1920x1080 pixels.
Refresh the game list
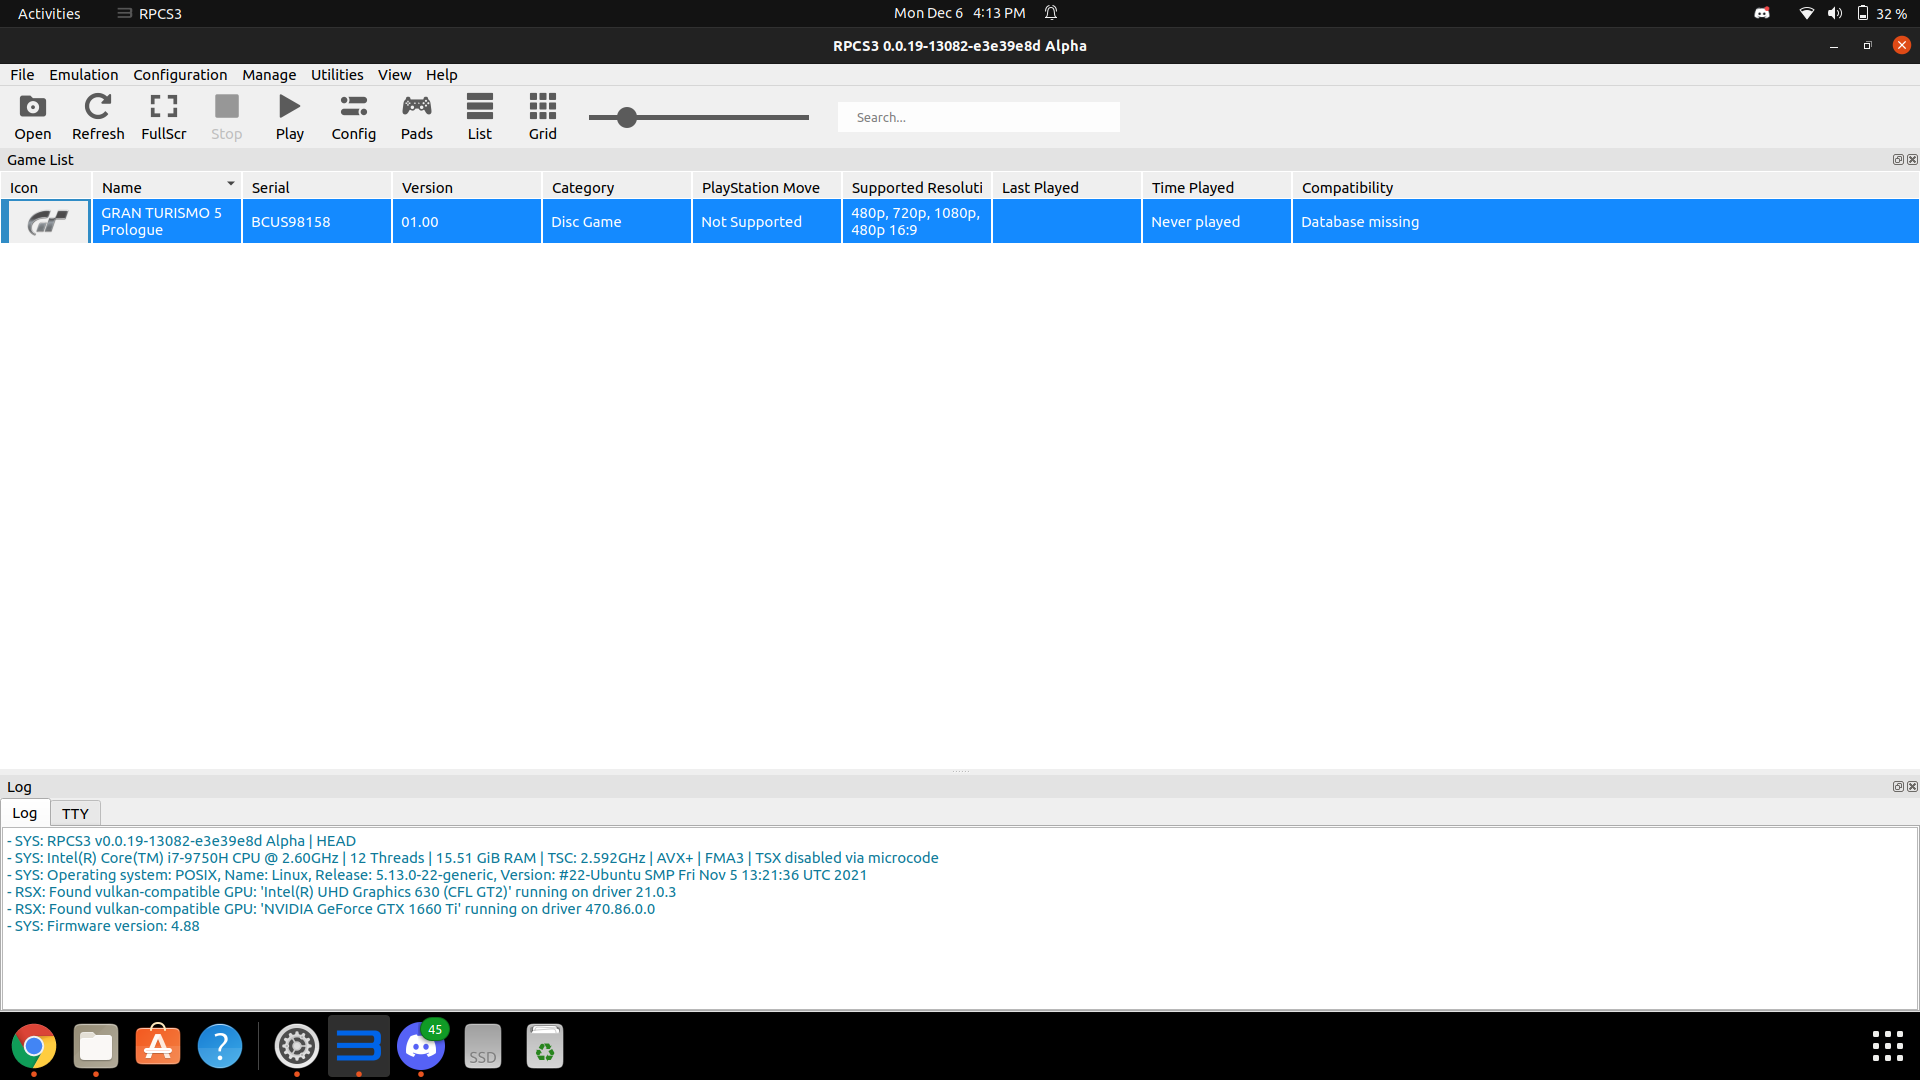tap(97, 115)
